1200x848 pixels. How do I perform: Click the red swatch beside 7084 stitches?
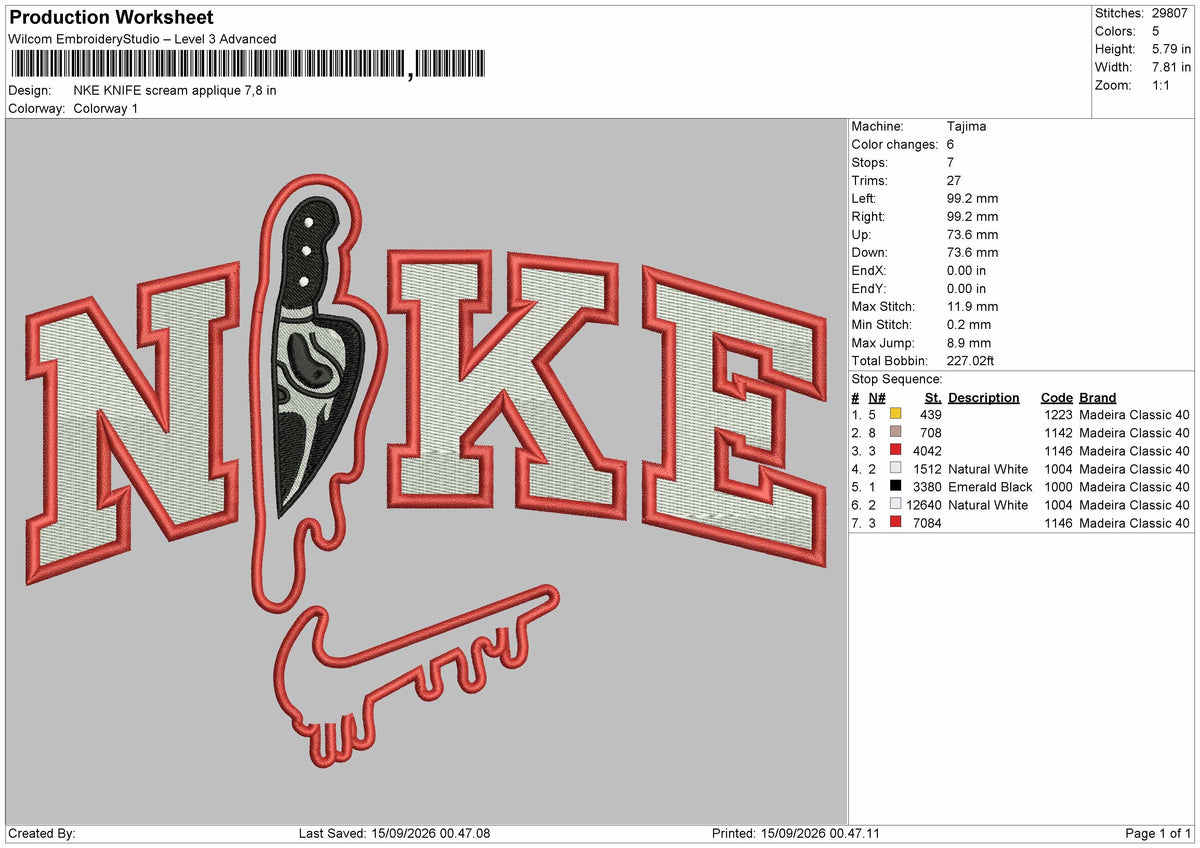click(895, 522)
